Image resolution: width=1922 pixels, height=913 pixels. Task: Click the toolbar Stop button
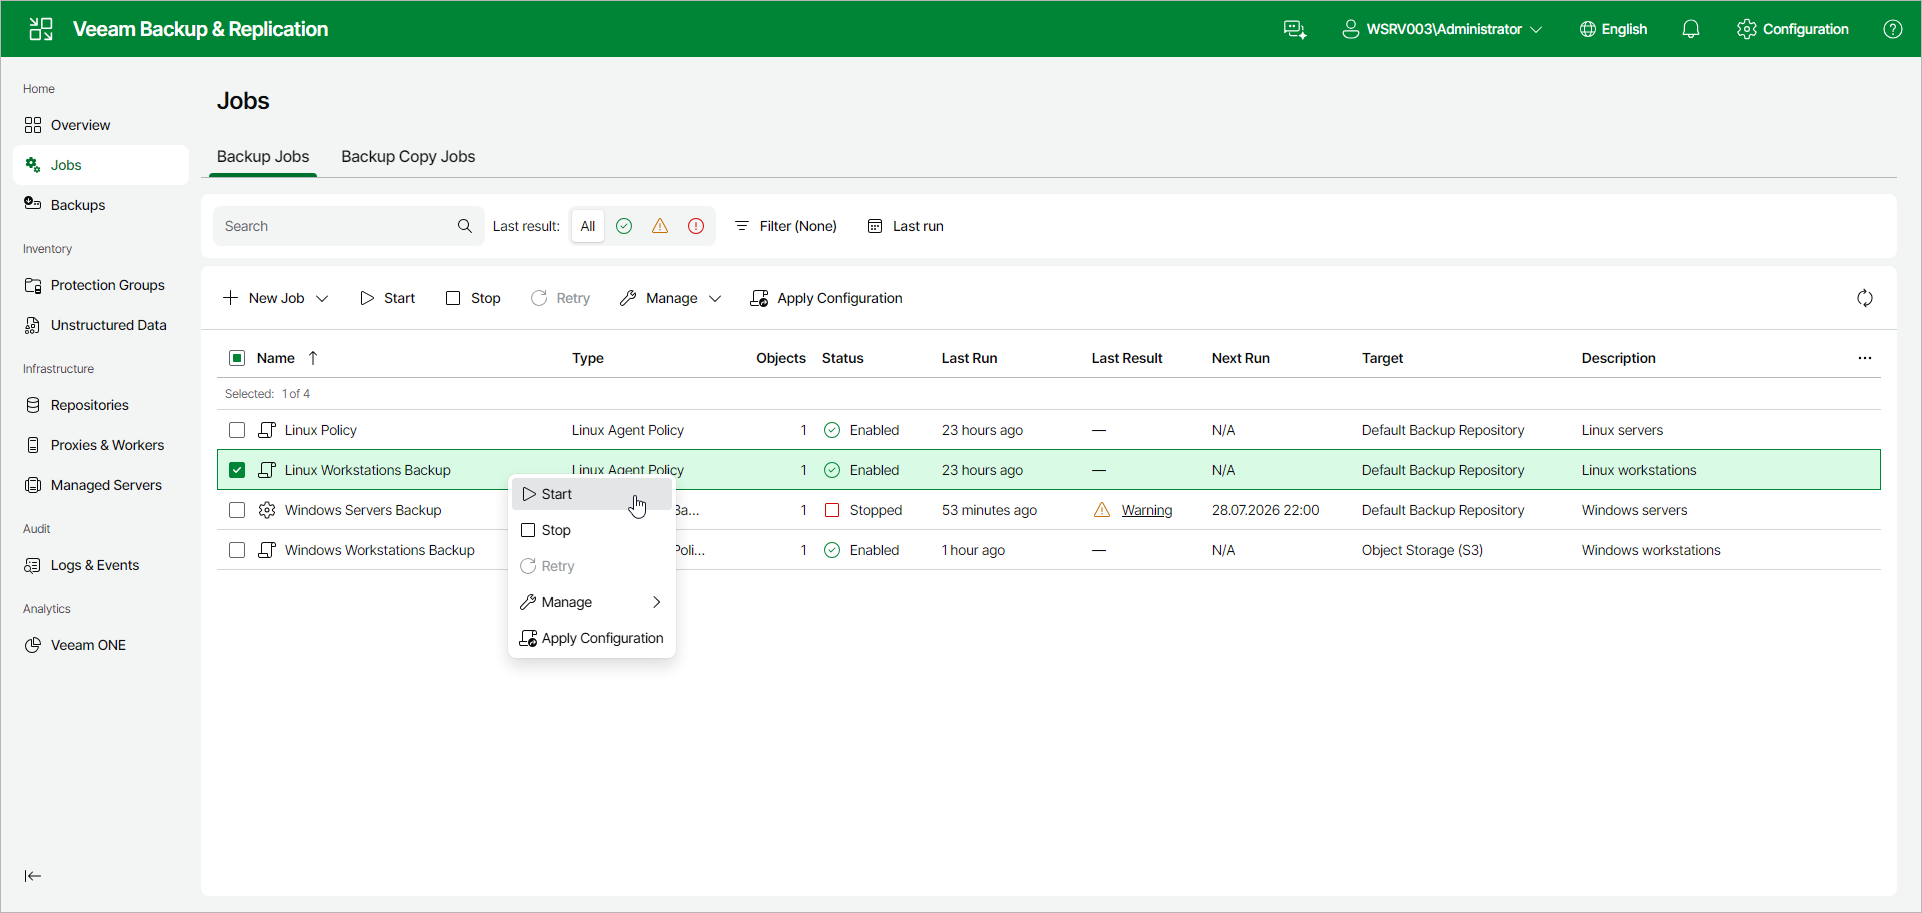[473, 298]
